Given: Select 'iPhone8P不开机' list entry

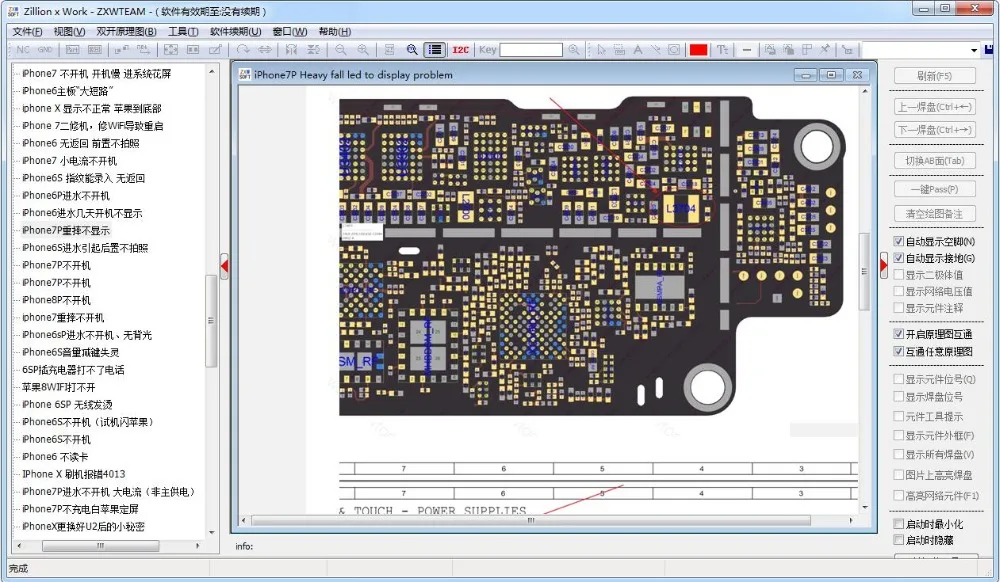Looking at the screenshot, I should [56, 300].
